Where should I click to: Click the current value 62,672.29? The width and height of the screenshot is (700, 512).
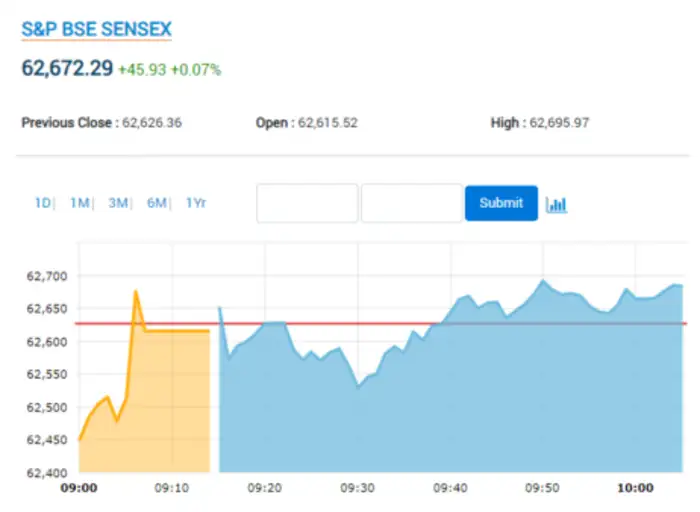(66, 69)
